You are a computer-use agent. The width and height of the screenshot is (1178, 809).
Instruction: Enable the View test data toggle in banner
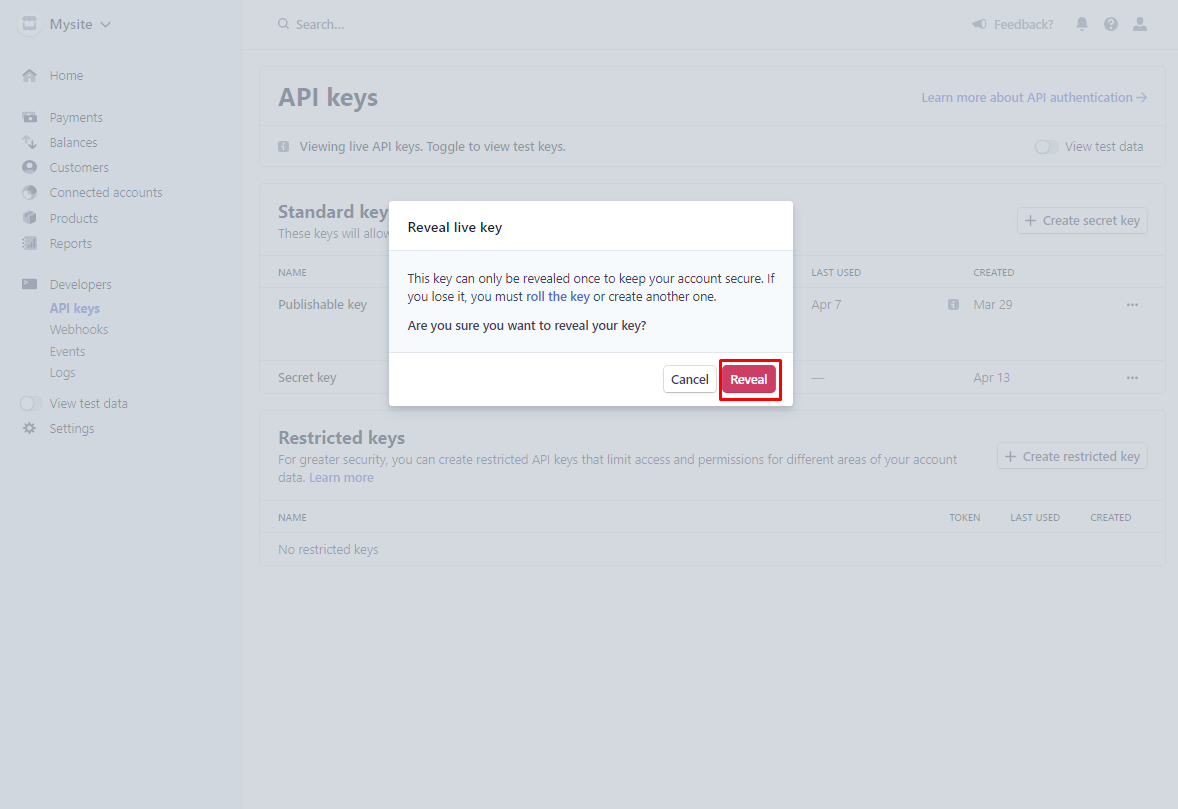(1046, 146)
